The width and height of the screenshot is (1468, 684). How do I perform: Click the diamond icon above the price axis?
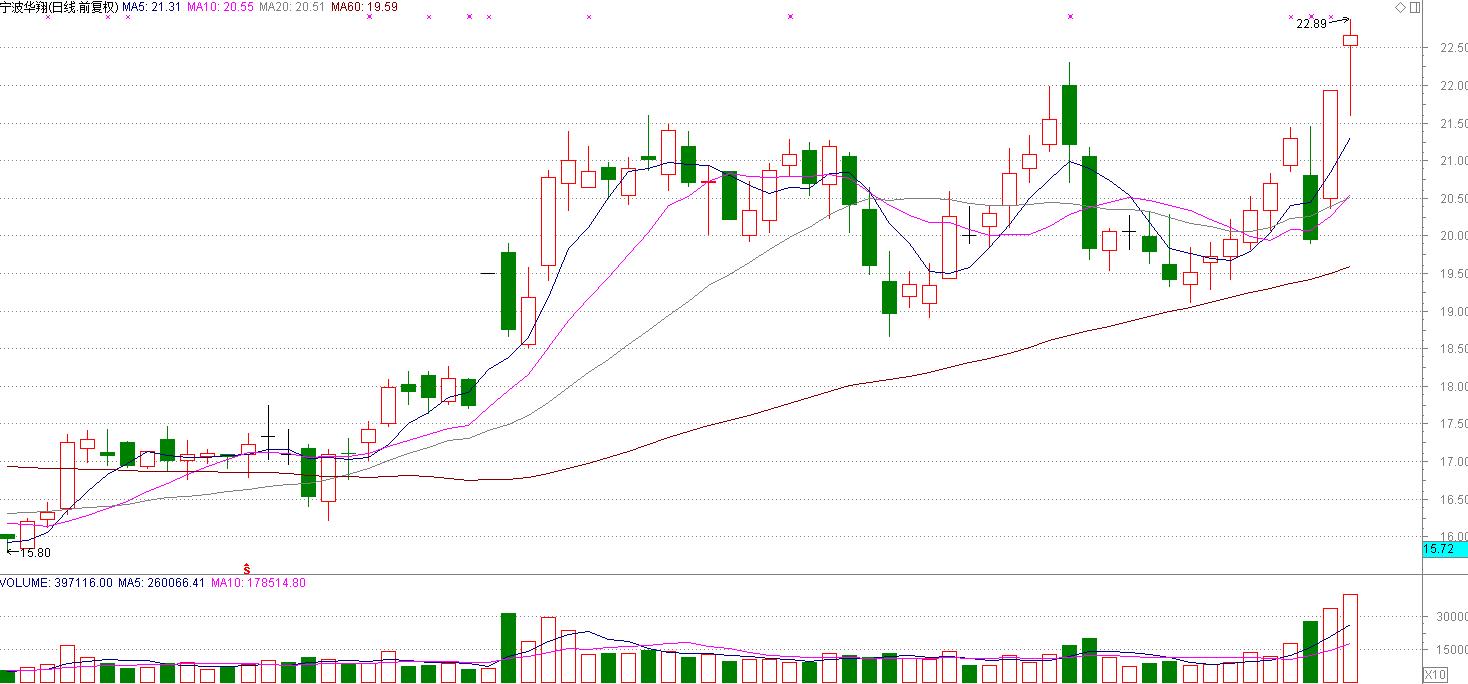point(1401,8)
